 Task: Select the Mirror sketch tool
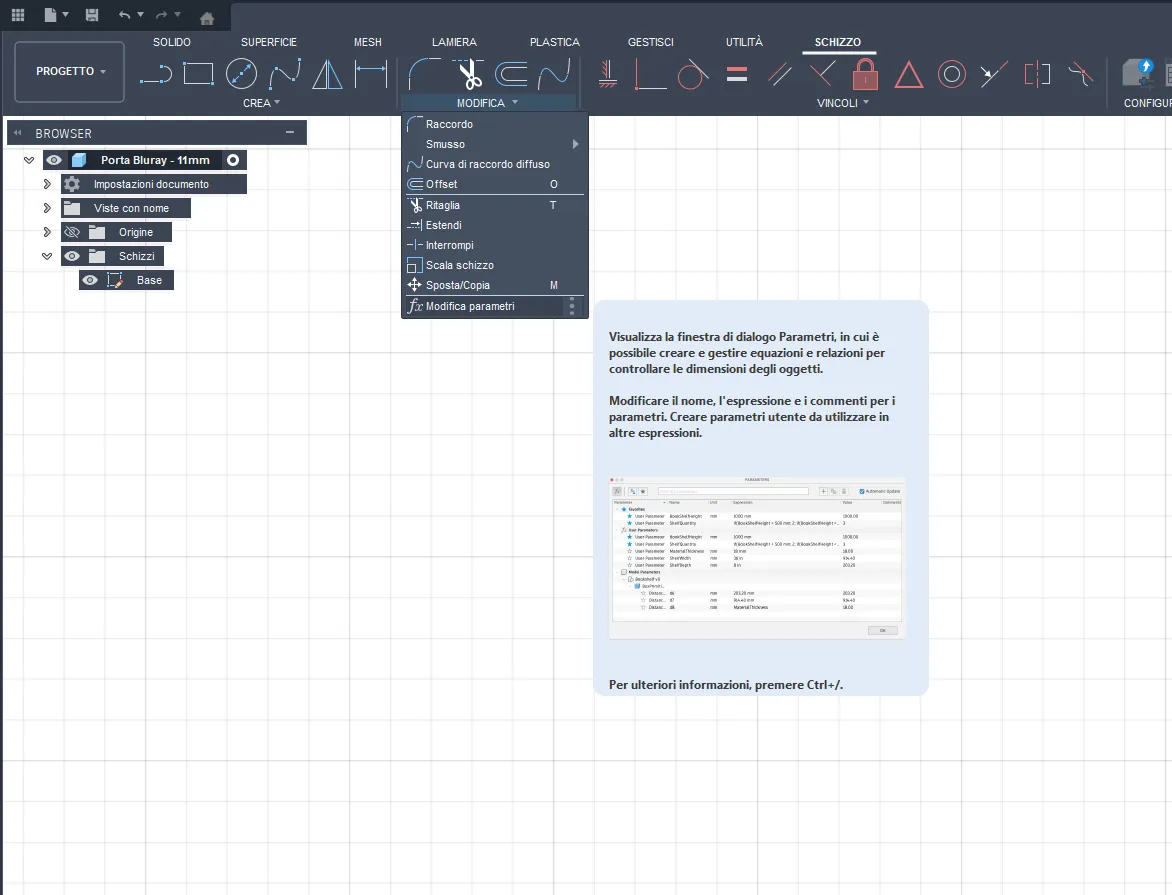327,74
